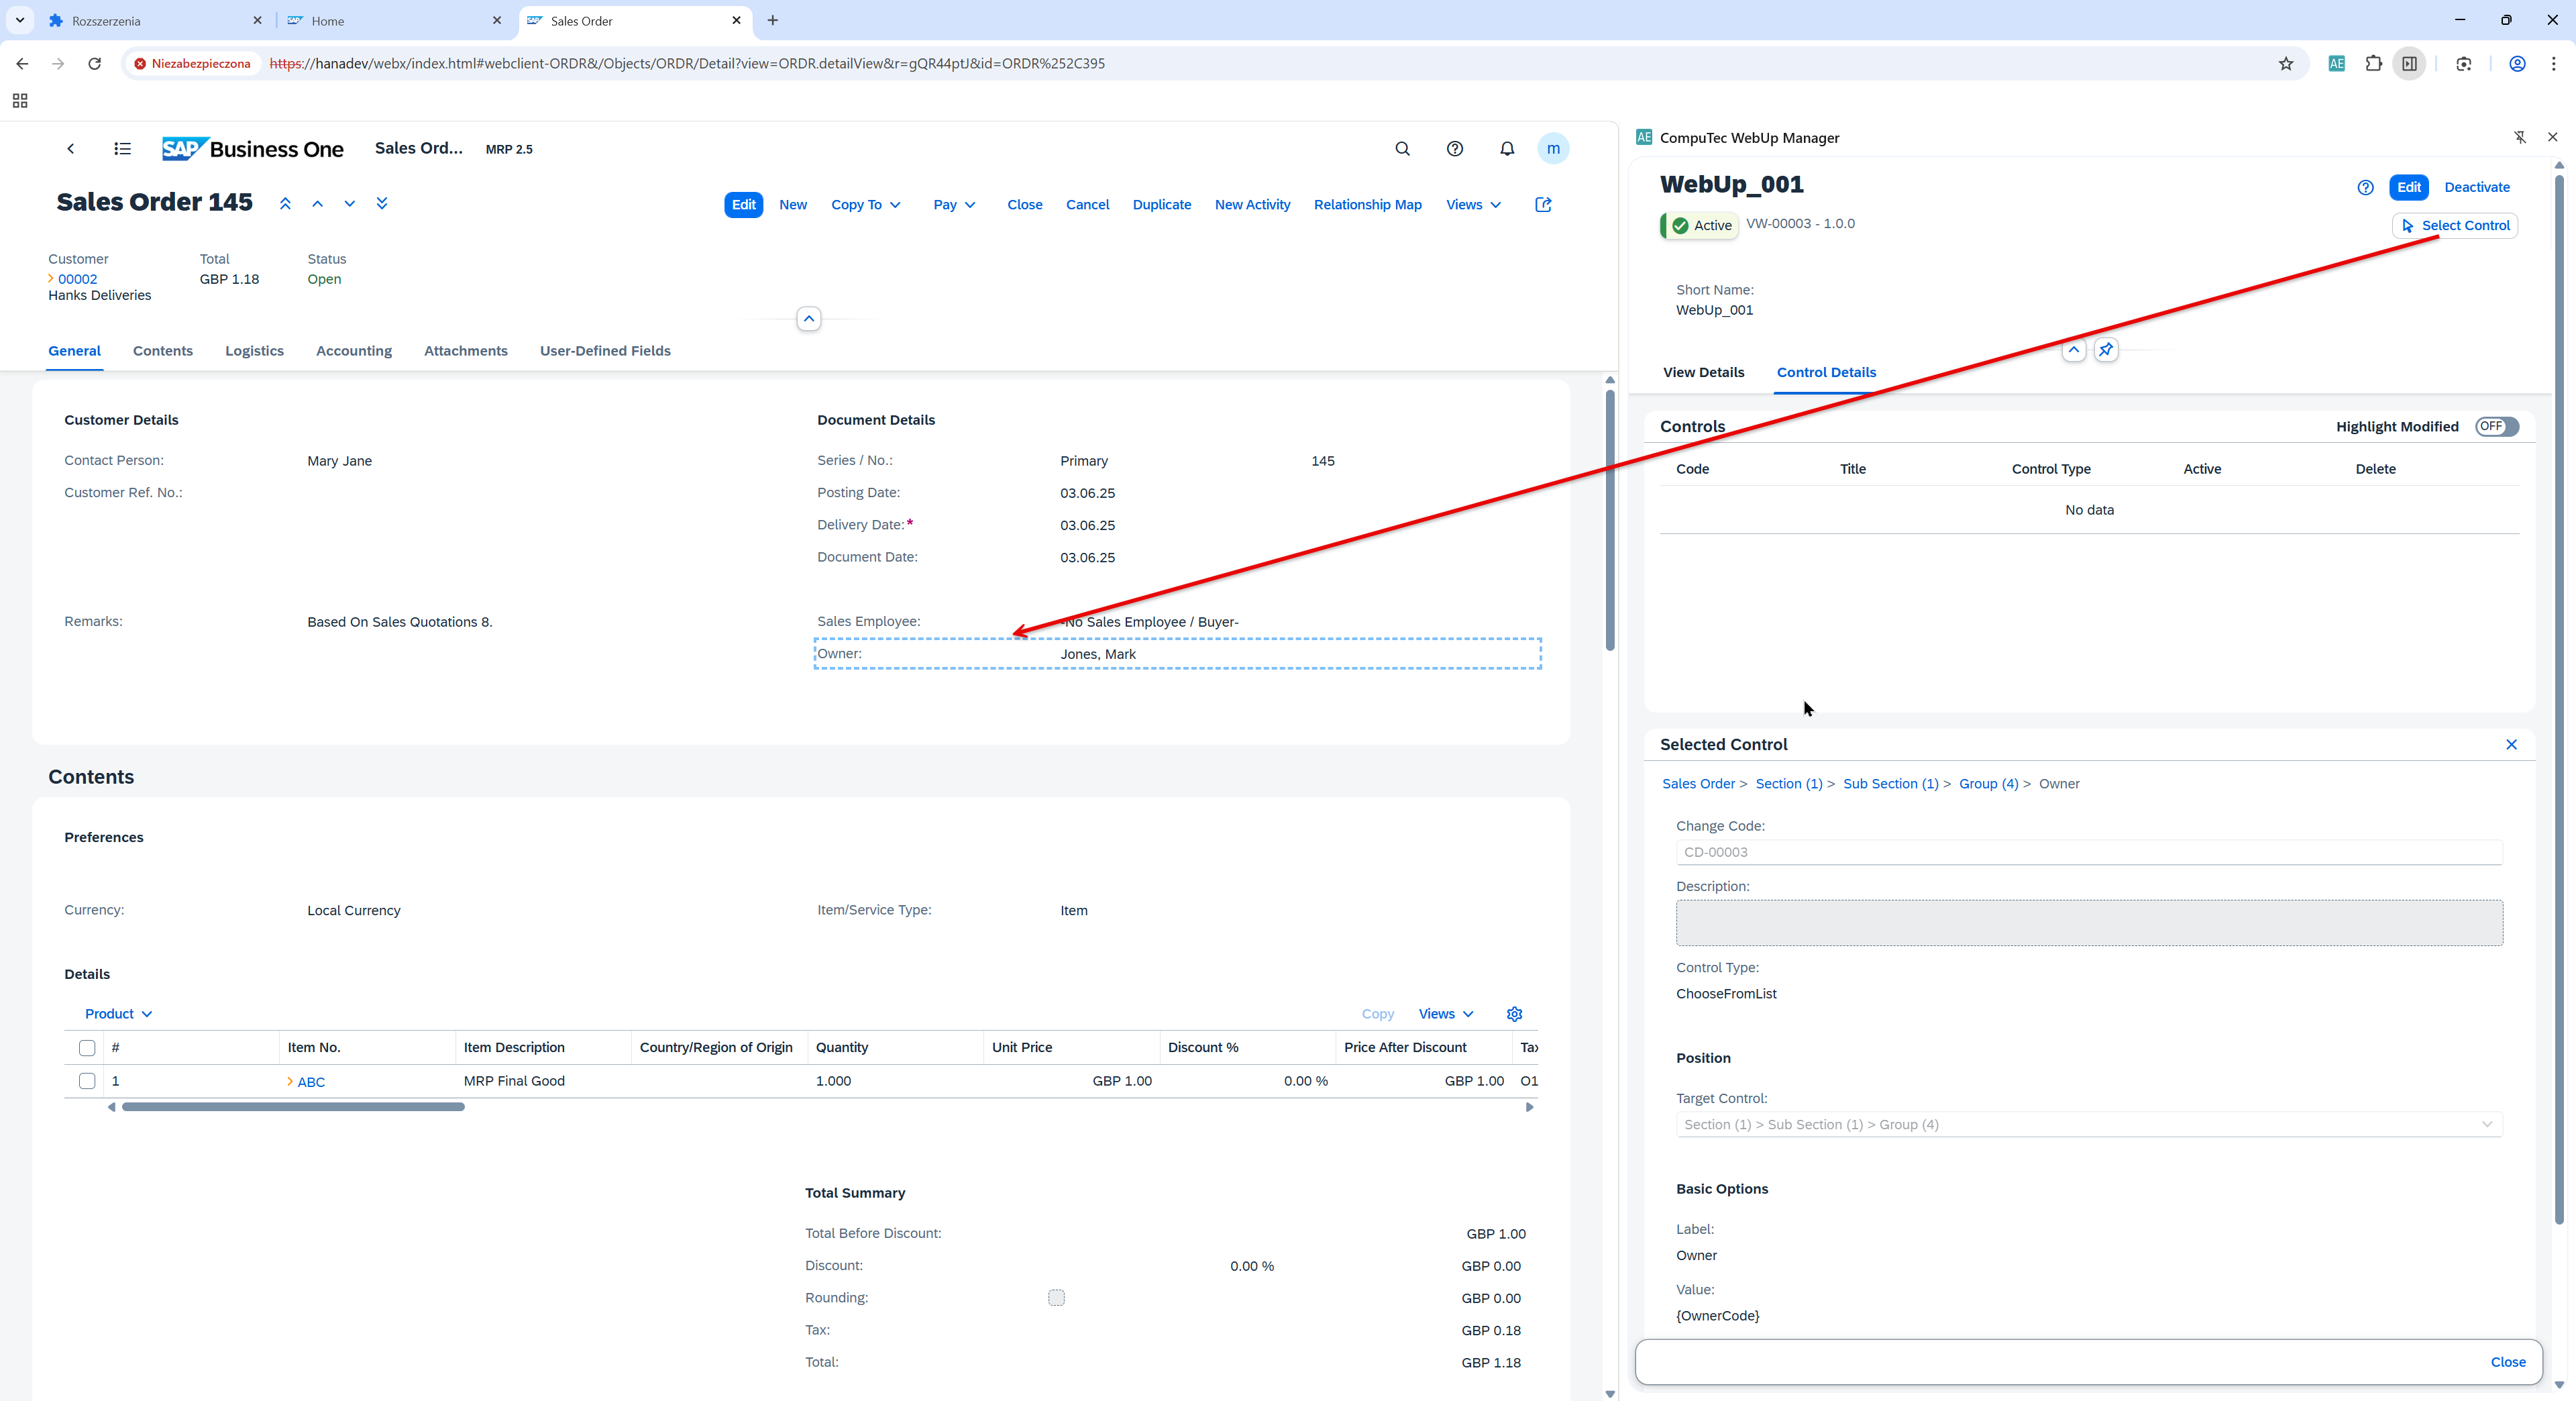Open the View Details tab
This screenshot has height=1401, width=2576.
point(1703,372)
